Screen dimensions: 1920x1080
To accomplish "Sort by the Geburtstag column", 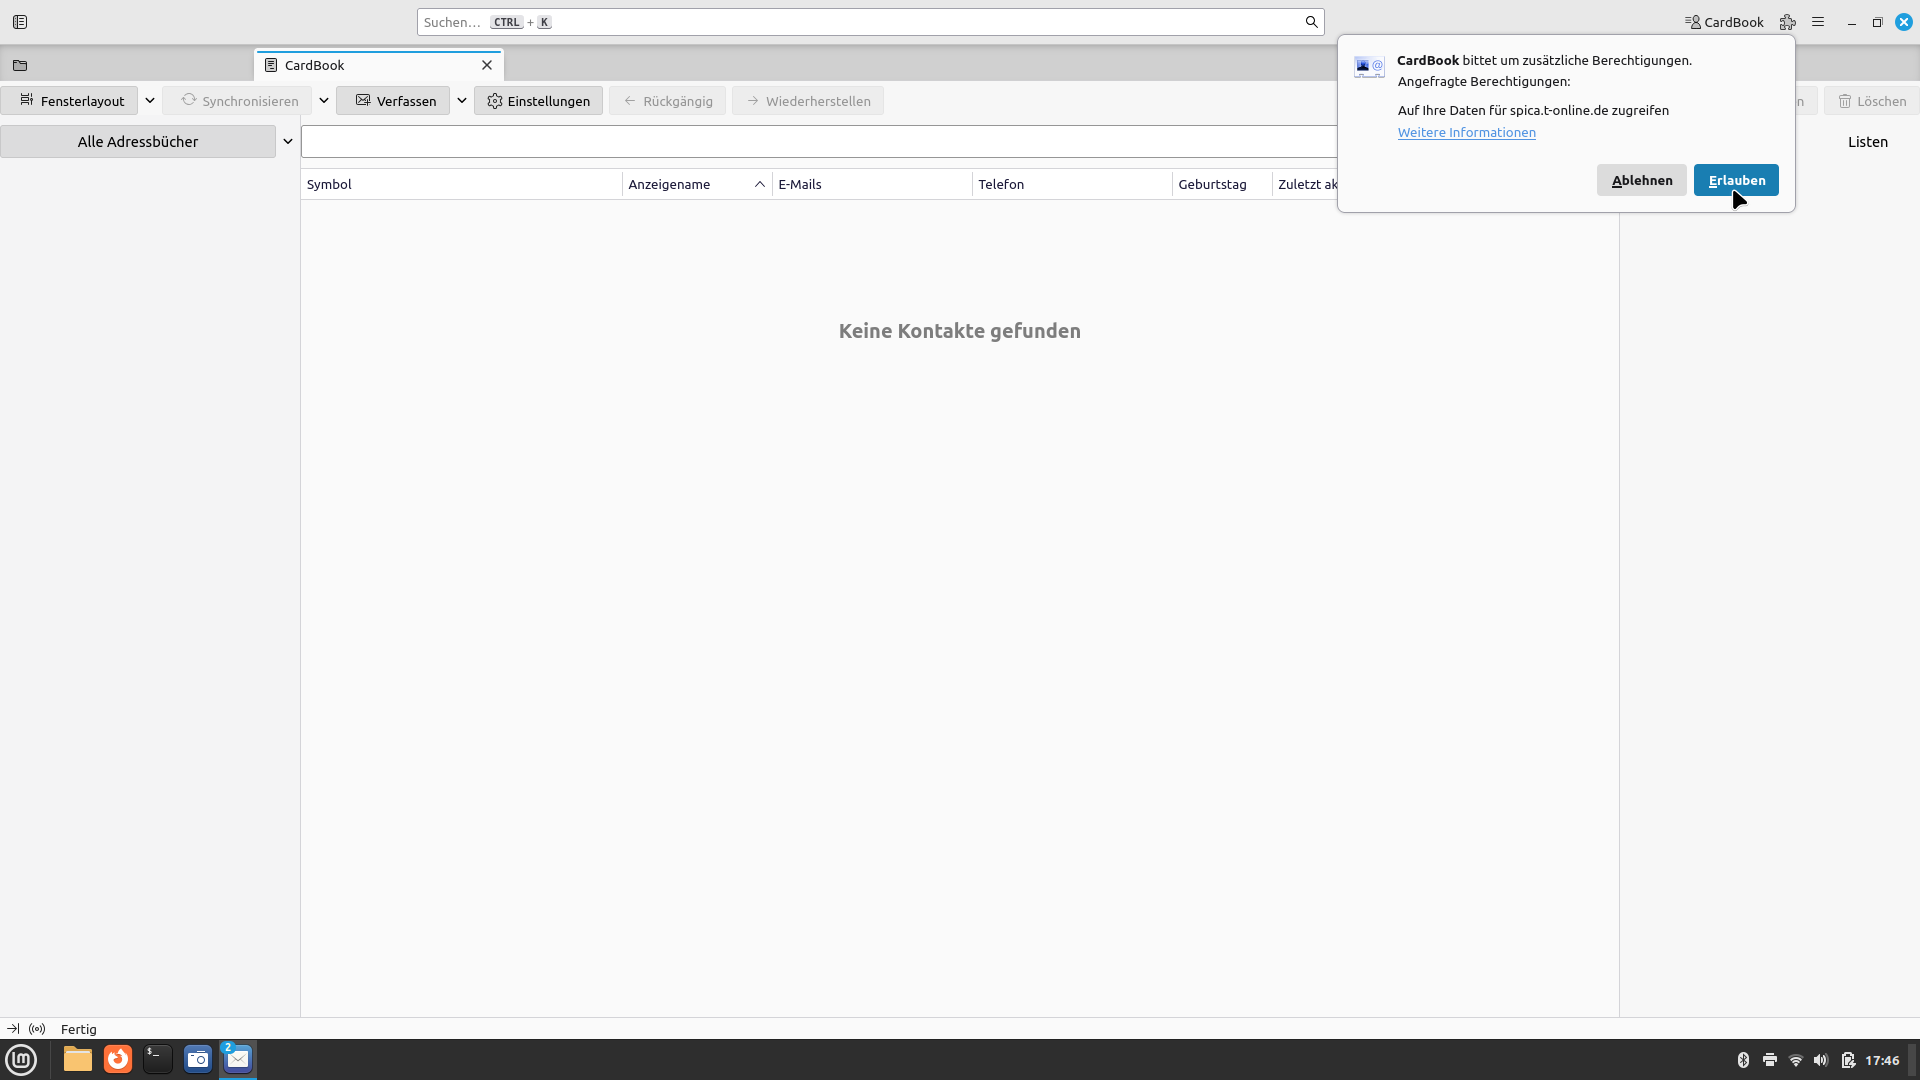I will click(x=1222, y=184).
